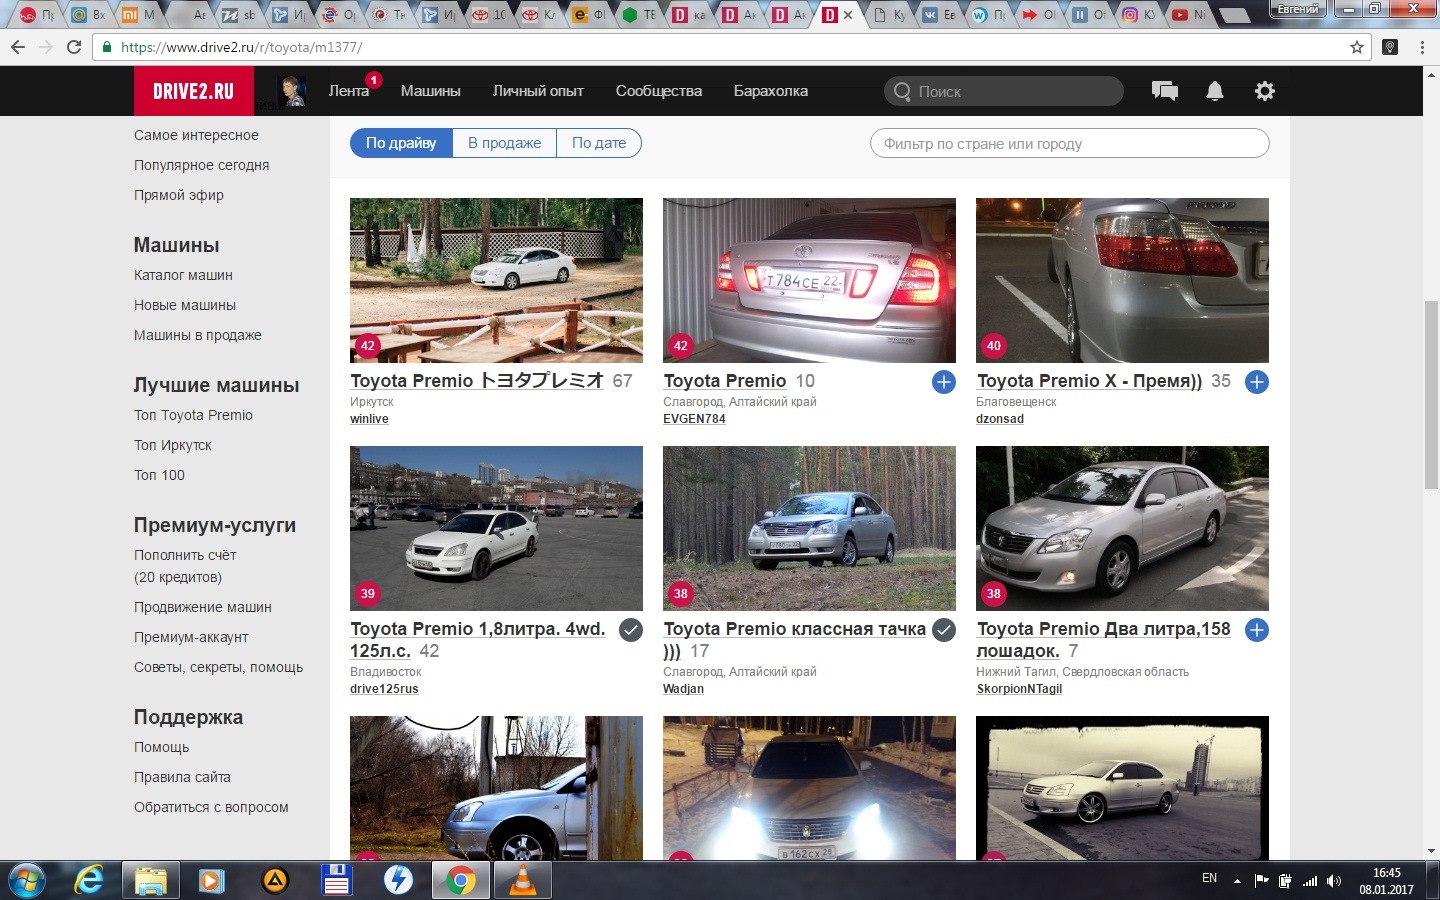Open VLC media player from the taskbar
The width and height of the screenshot is (1440, 900).
click(x=522, y=881)
